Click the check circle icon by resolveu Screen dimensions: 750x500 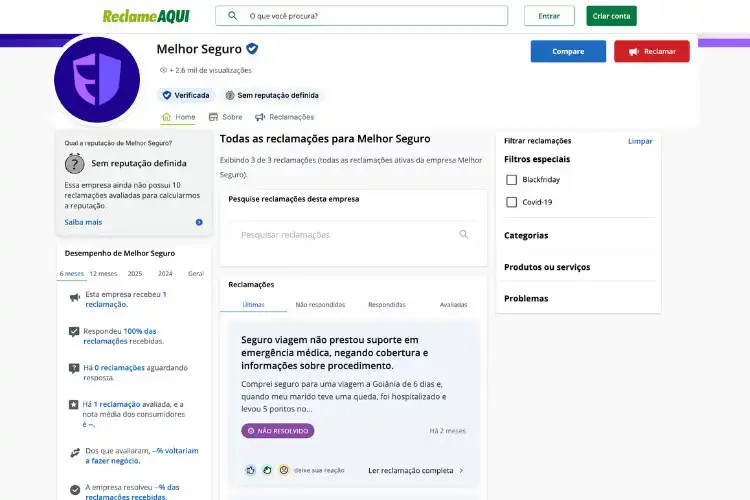75,489
